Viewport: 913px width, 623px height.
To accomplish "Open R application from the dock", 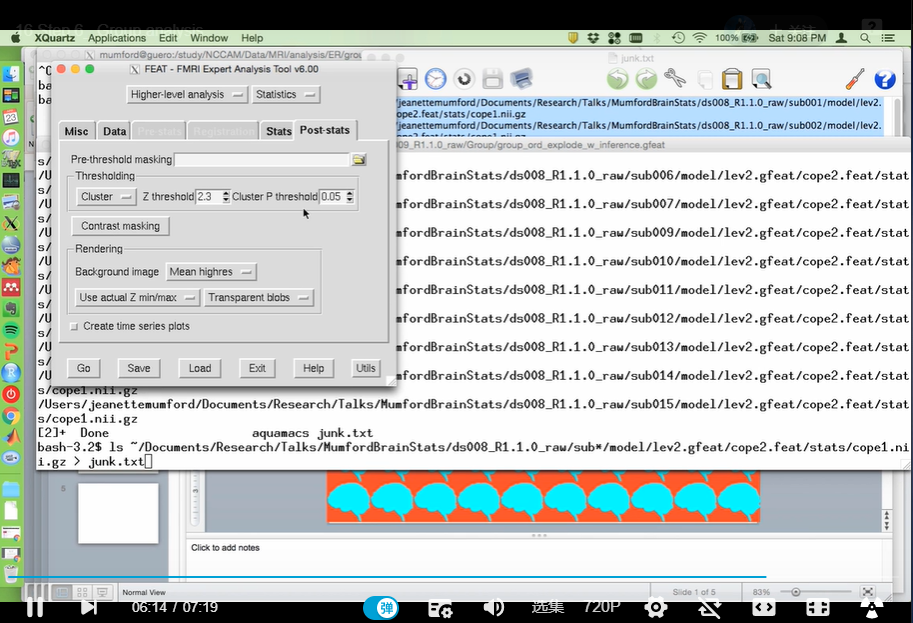I will (11, 373).
